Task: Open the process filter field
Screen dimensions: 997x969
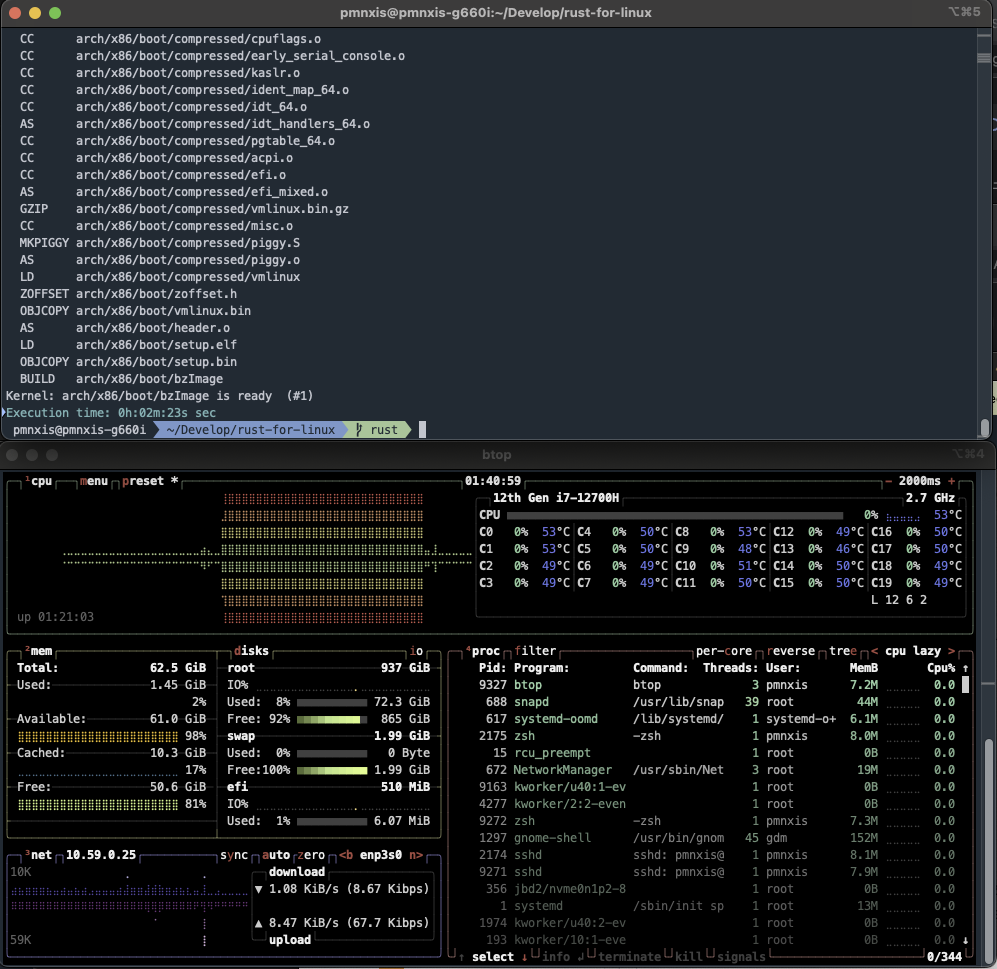Action: (x=535, y=651)
